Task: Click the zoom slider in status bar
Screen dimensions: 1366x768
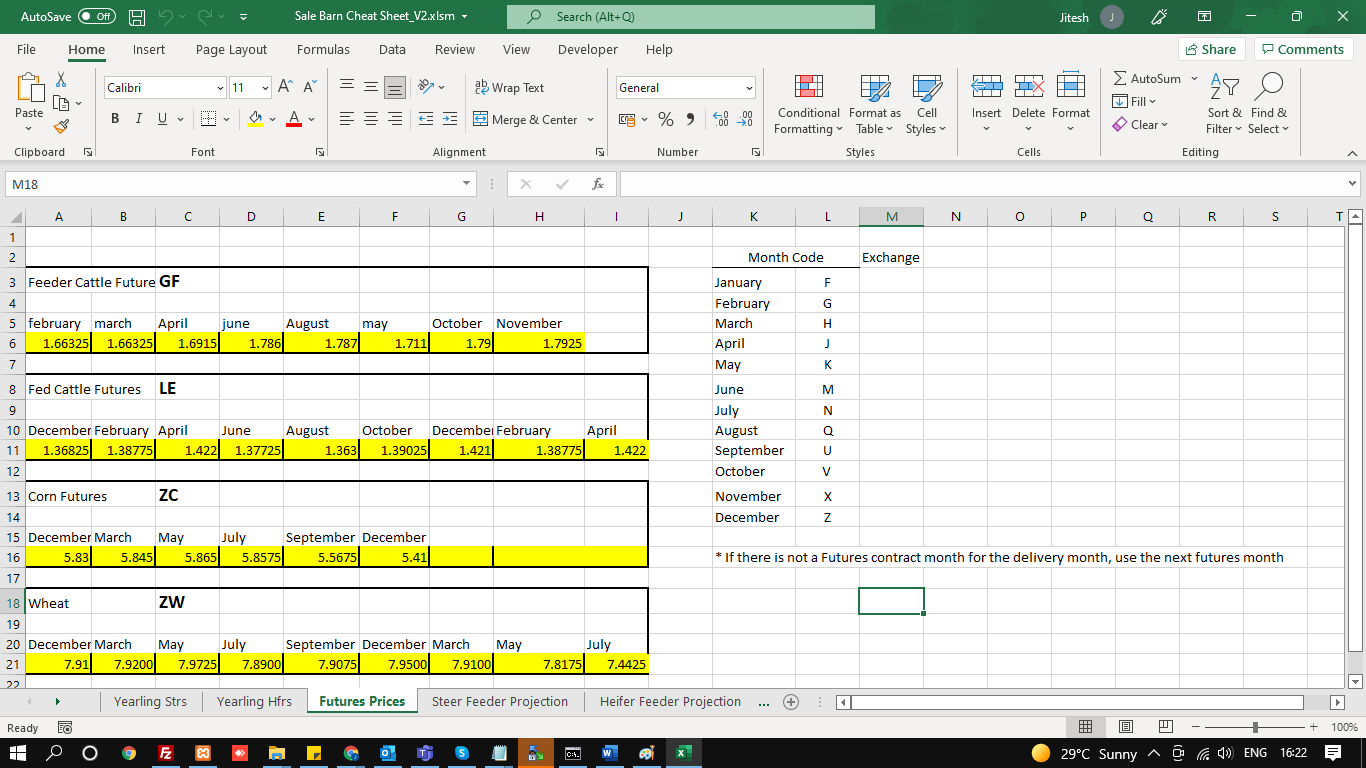Action: (x=1256, y=726)
